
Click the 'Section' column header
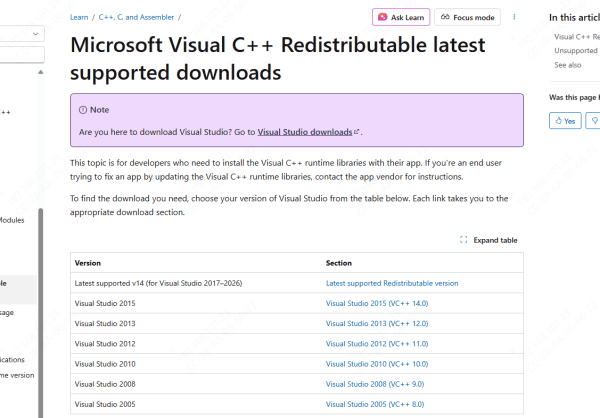(339, 263)
